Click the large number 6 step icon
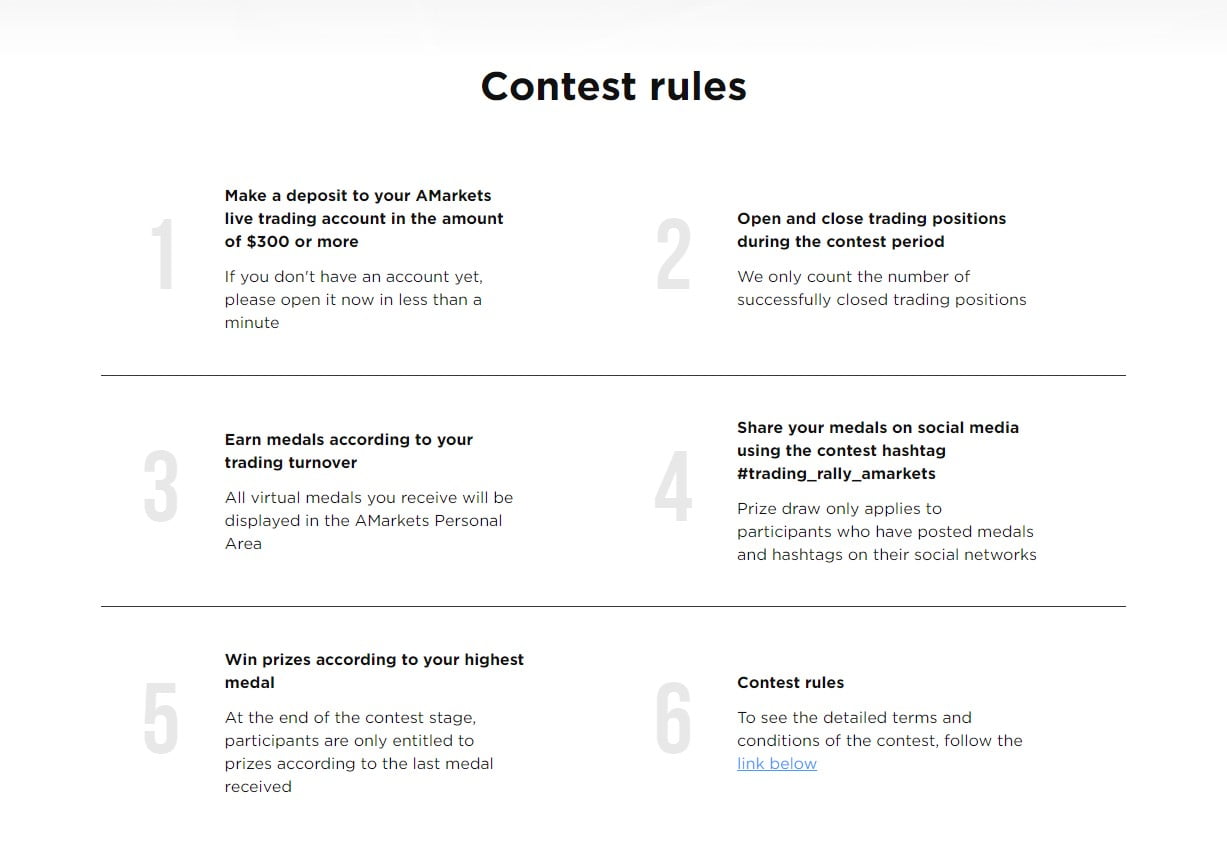1227x854 pixels. pyautogui.click(x=673, y=718)
